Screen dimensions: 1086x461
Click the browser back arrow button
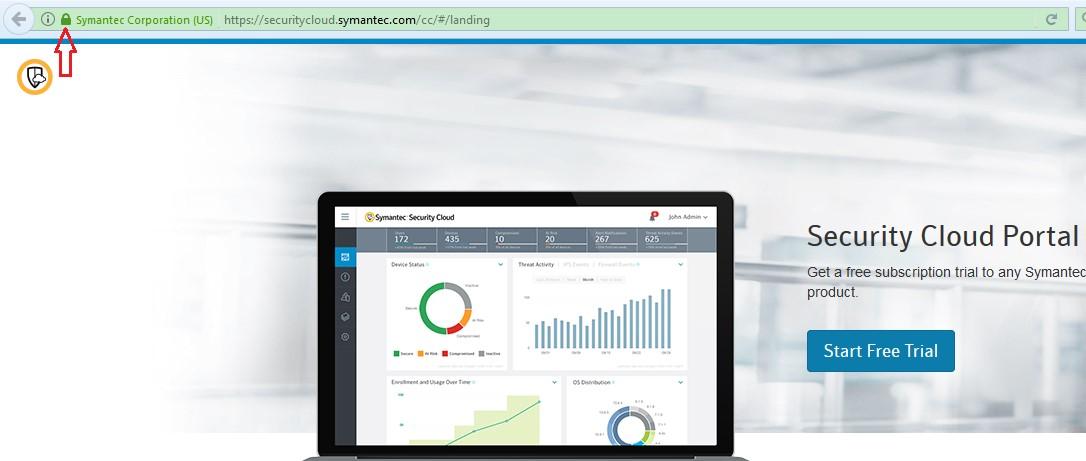point(19,19)
